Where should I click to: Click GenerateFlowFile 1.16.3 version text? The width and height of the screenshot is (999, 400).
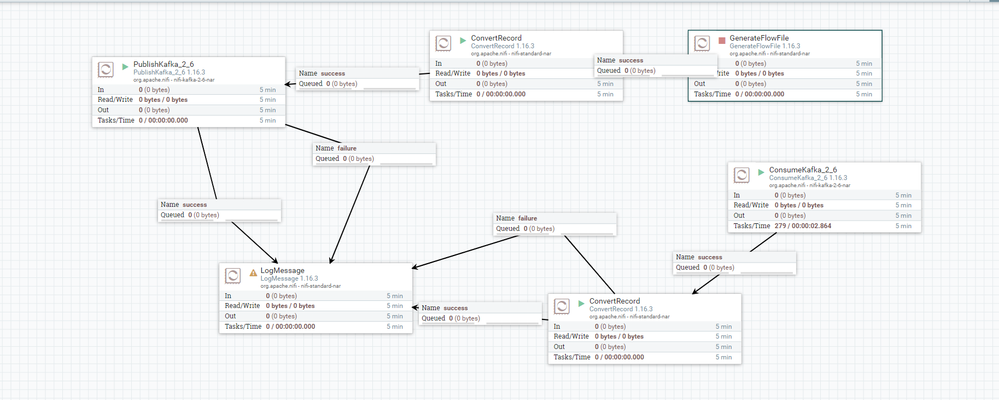point(765,46)
